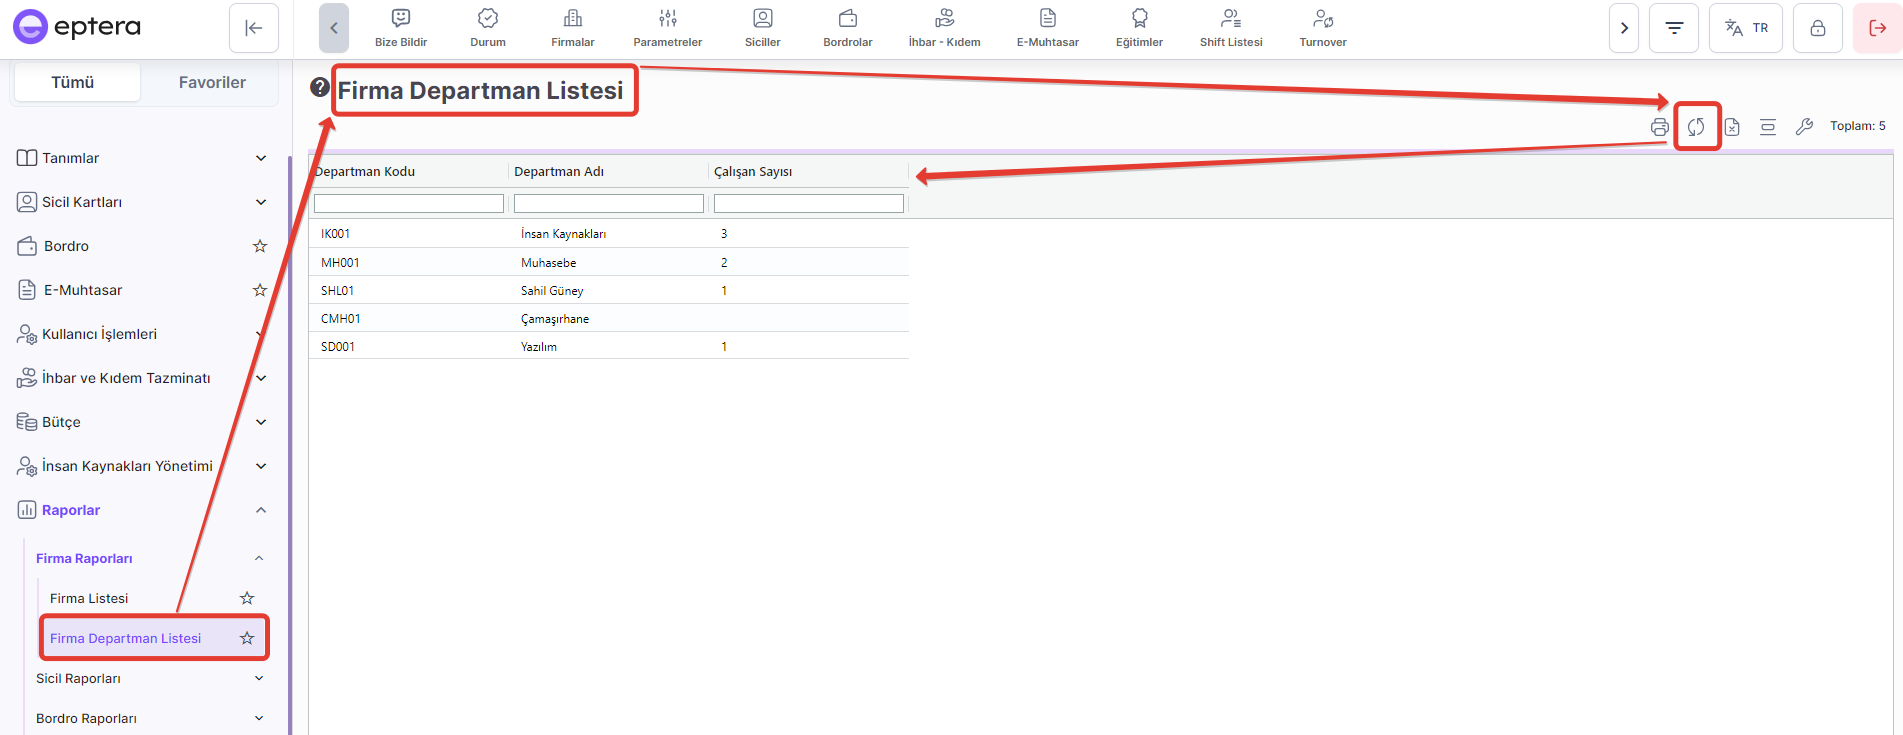Click the lock icon in the top bar
This screenshot has width=1903, height=735.
point(1818,28)
